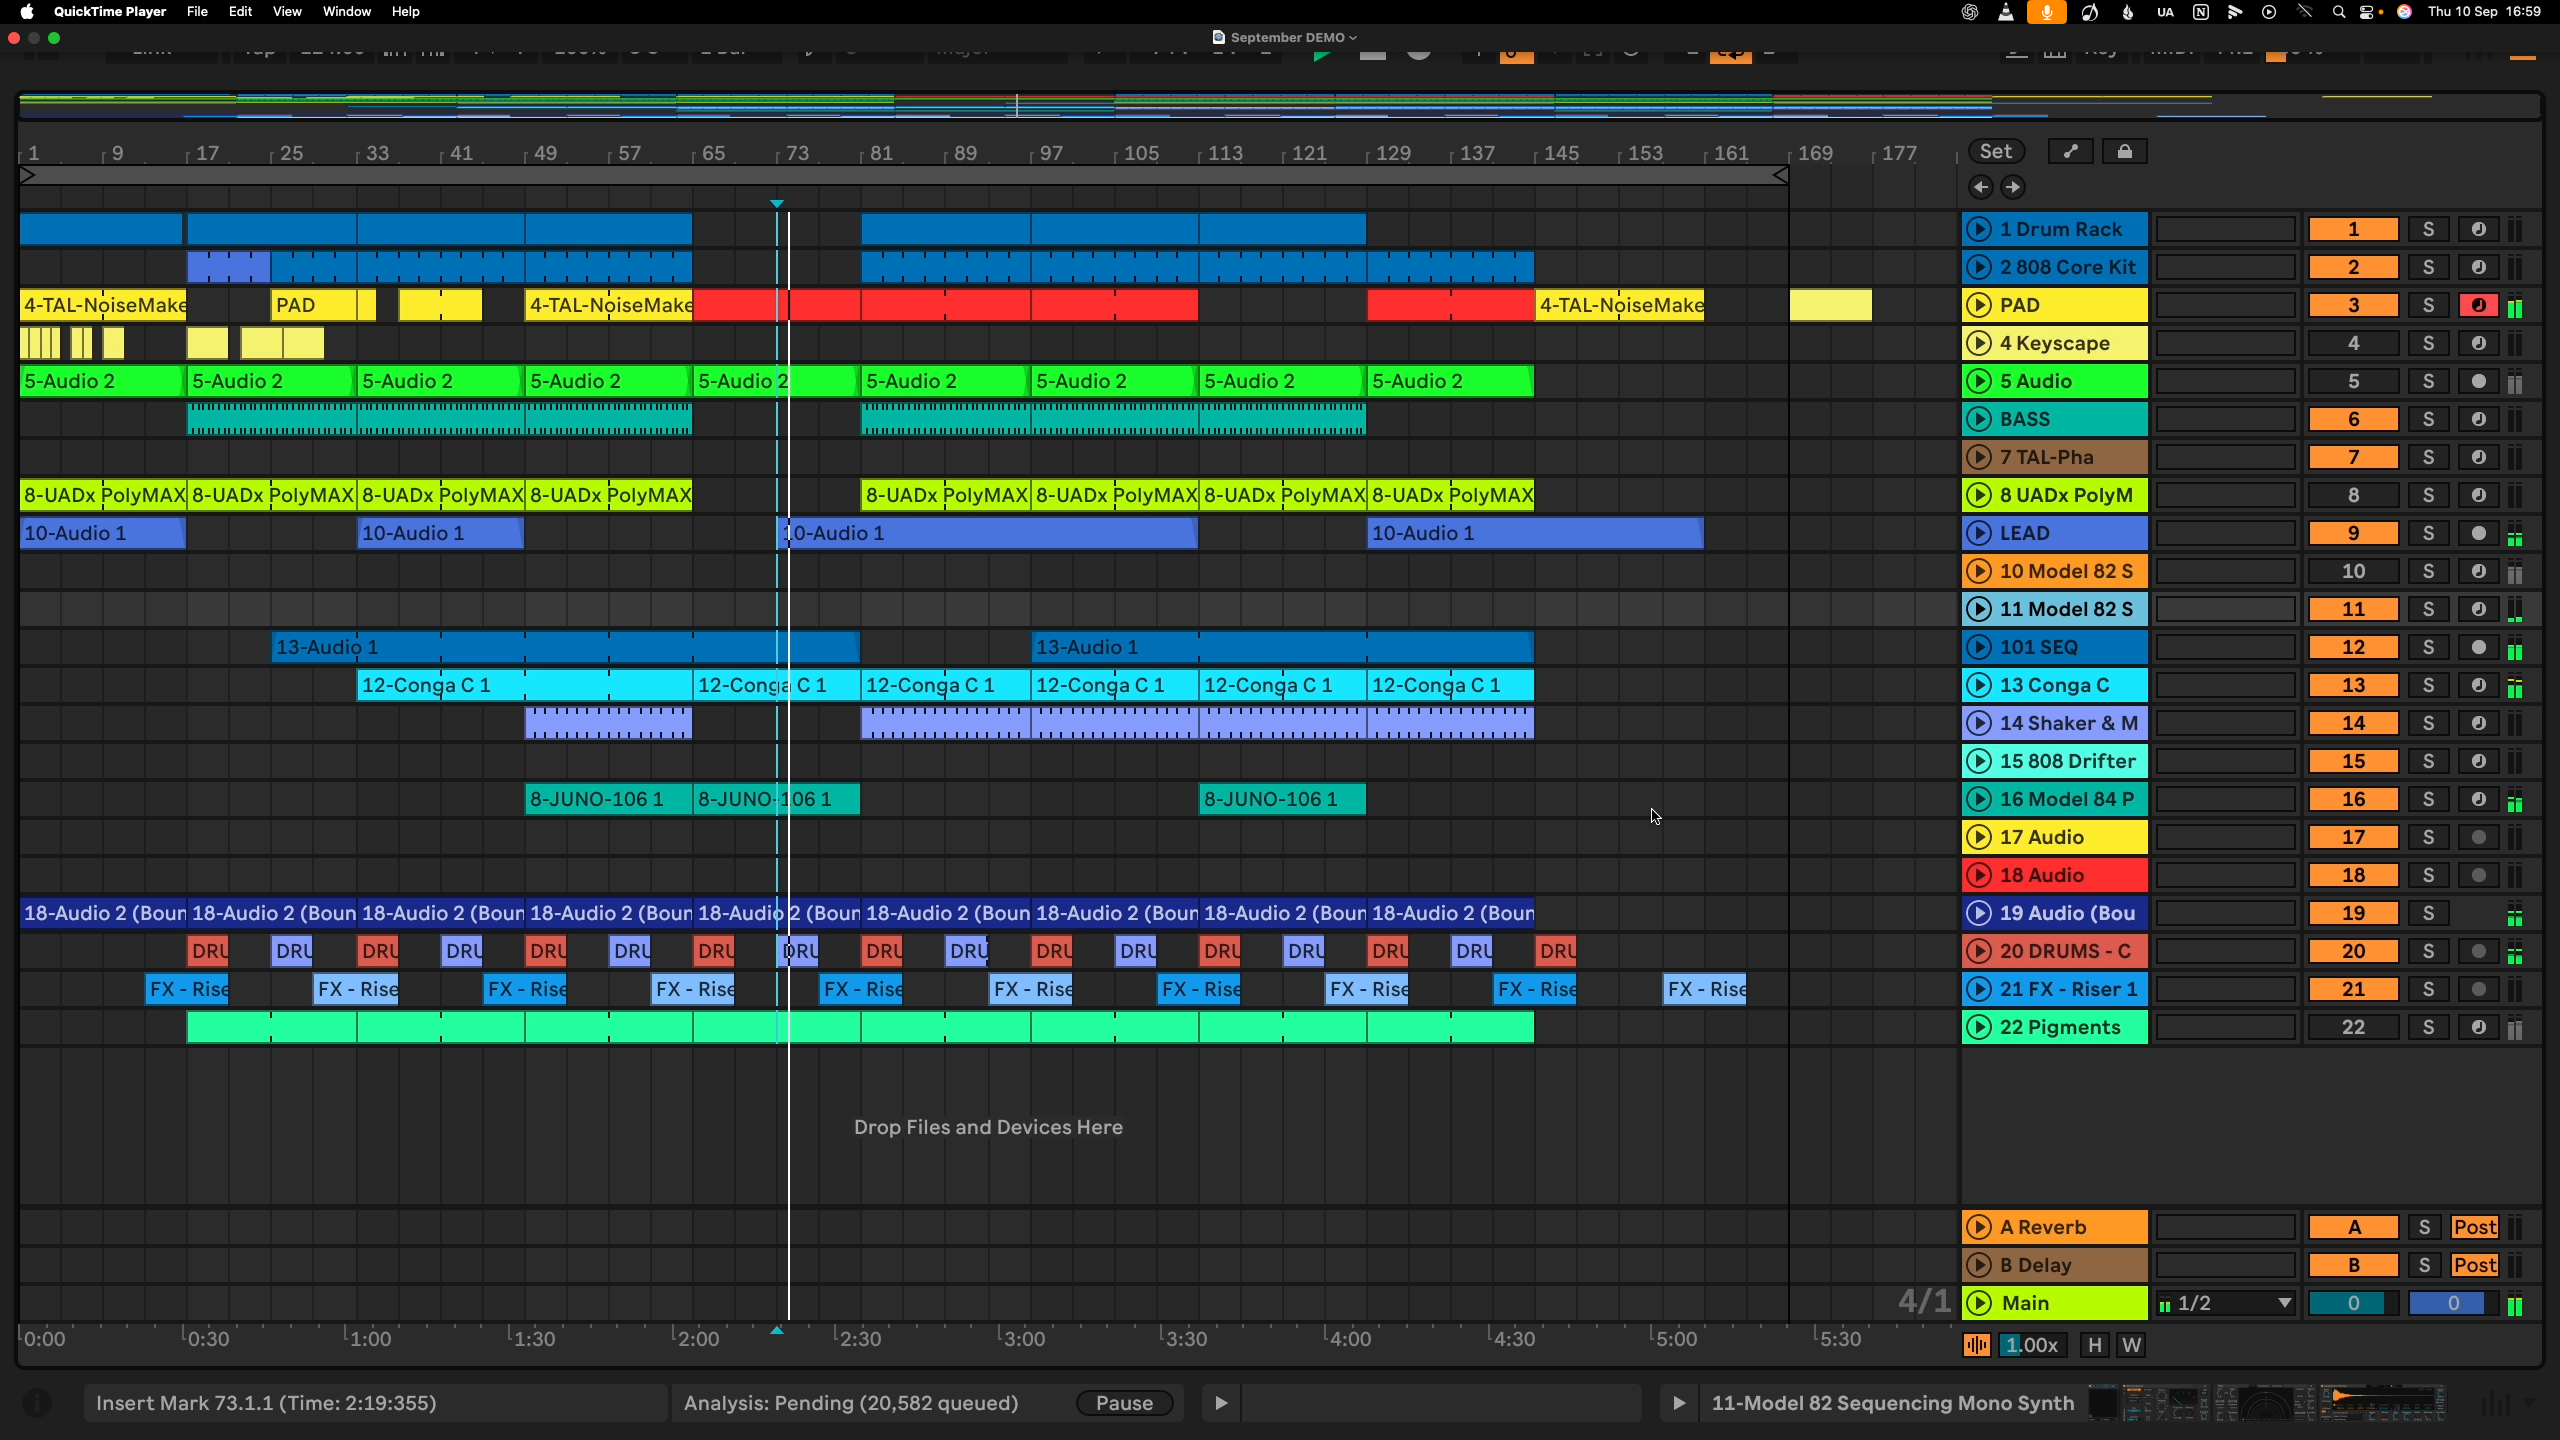Viewport: 2560px width, 1440px height.
Task: Toggle the track 4 activator button
Action: point(2353,343)
